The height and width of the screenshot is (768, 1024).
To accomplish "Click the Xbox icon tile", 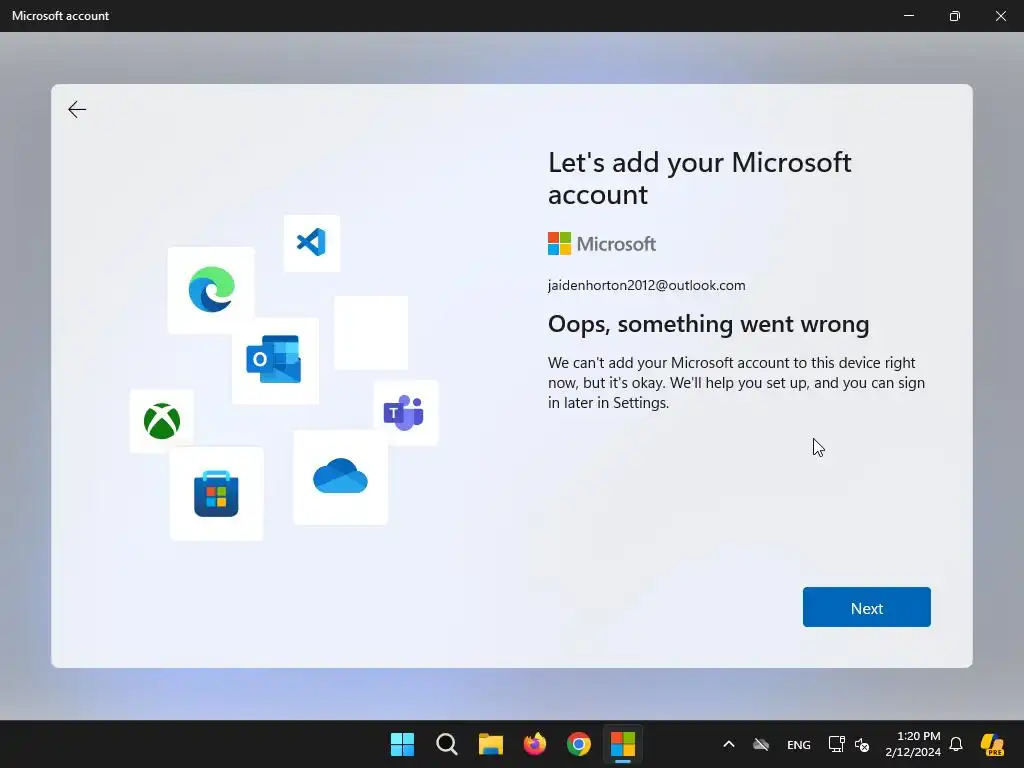I will coord(161,421).
